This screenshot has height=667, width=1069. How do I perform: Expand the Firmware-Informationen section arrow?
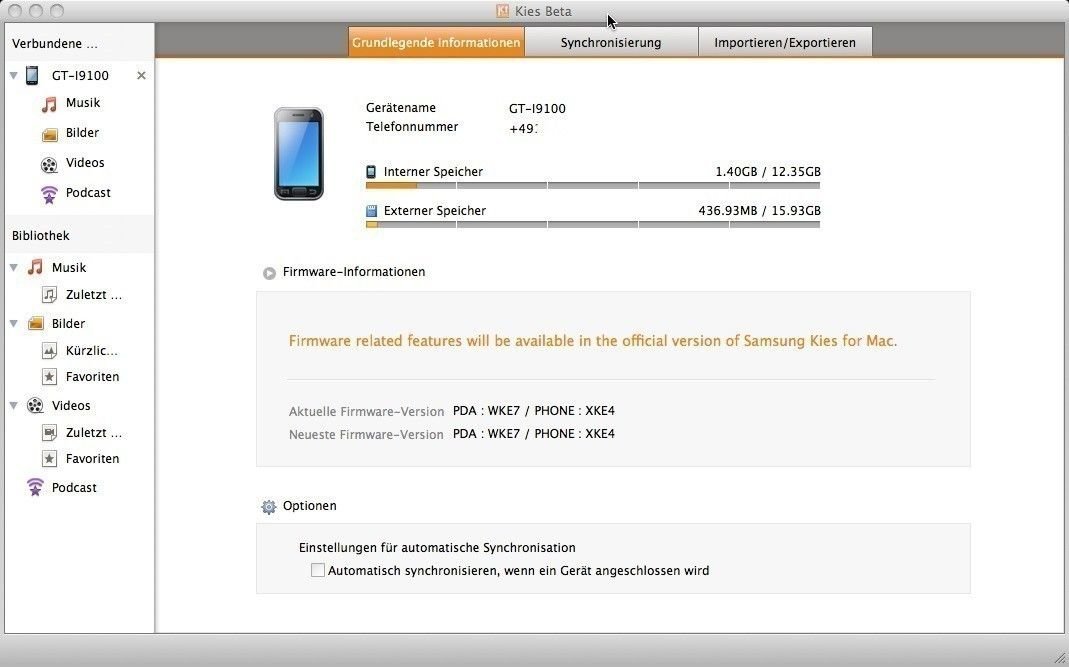269,273
